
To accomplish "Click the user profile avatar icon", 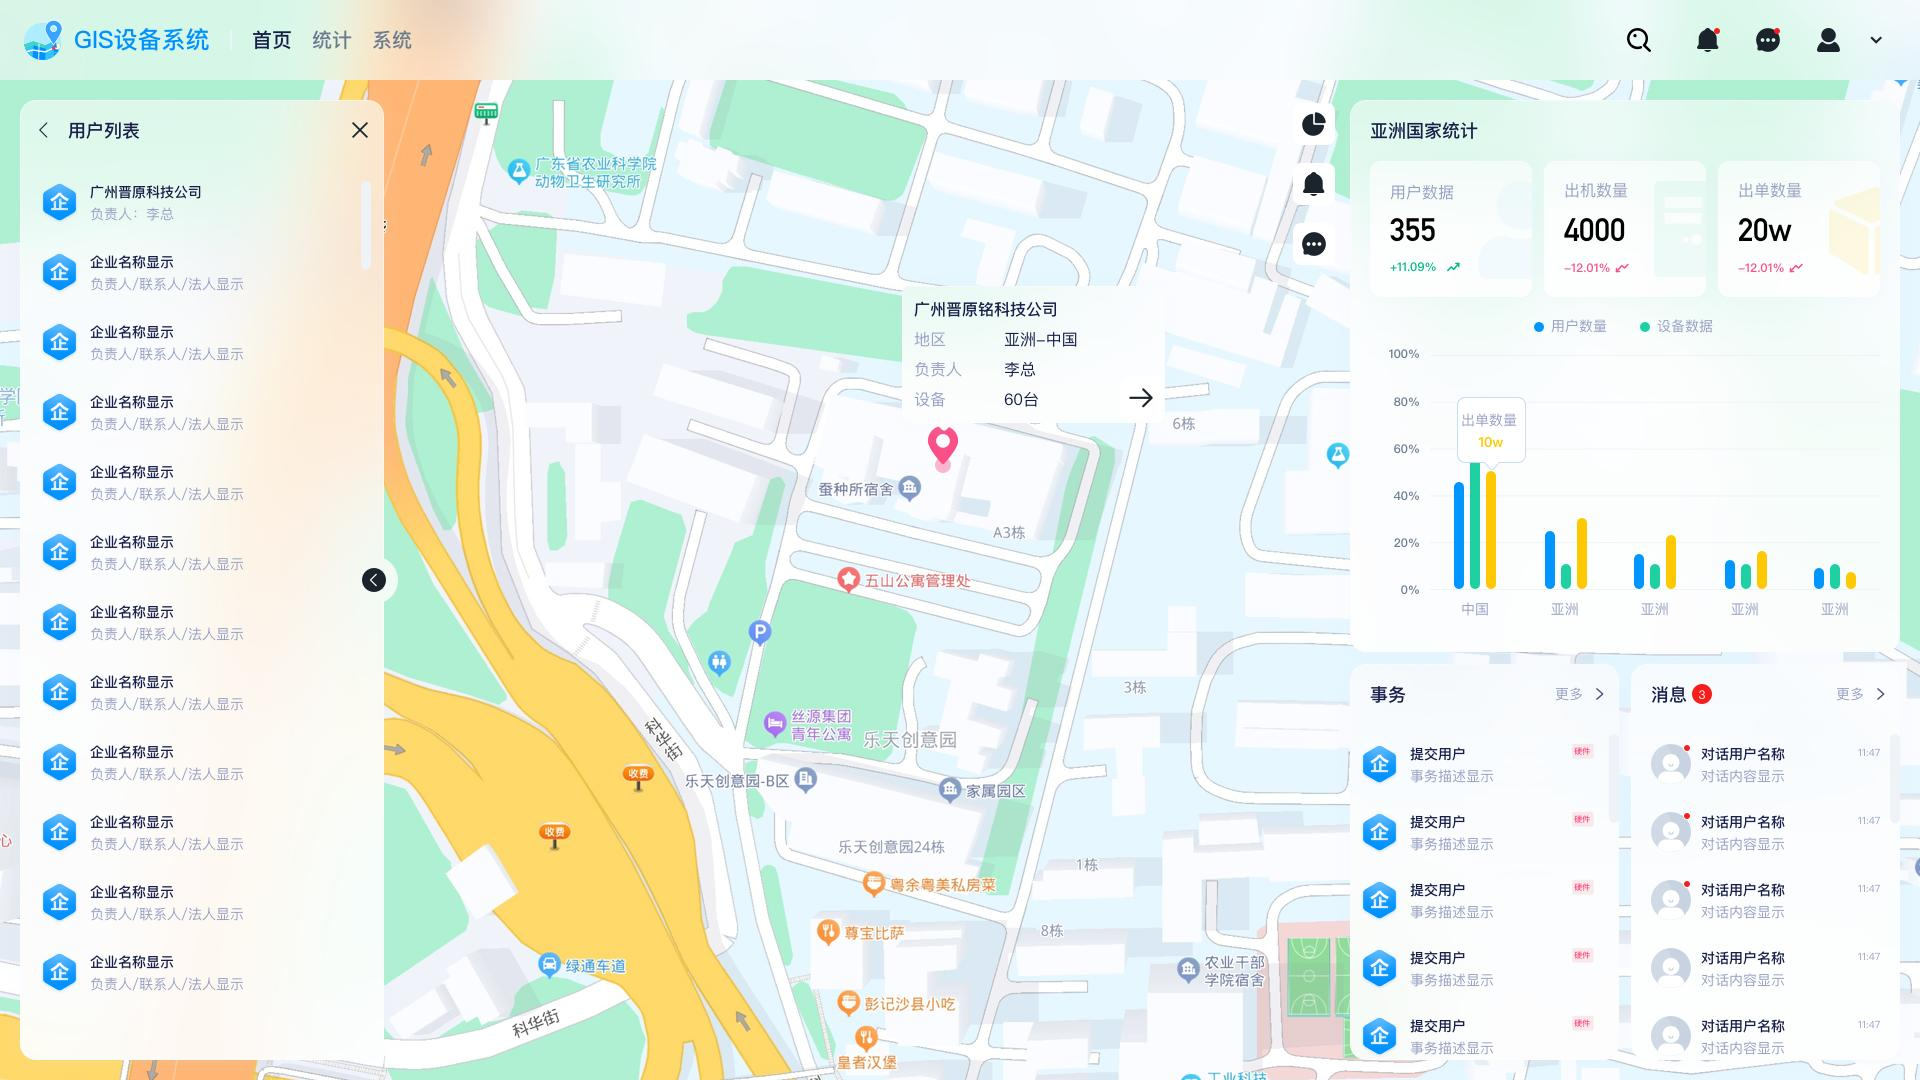I will click(1828, 40).
